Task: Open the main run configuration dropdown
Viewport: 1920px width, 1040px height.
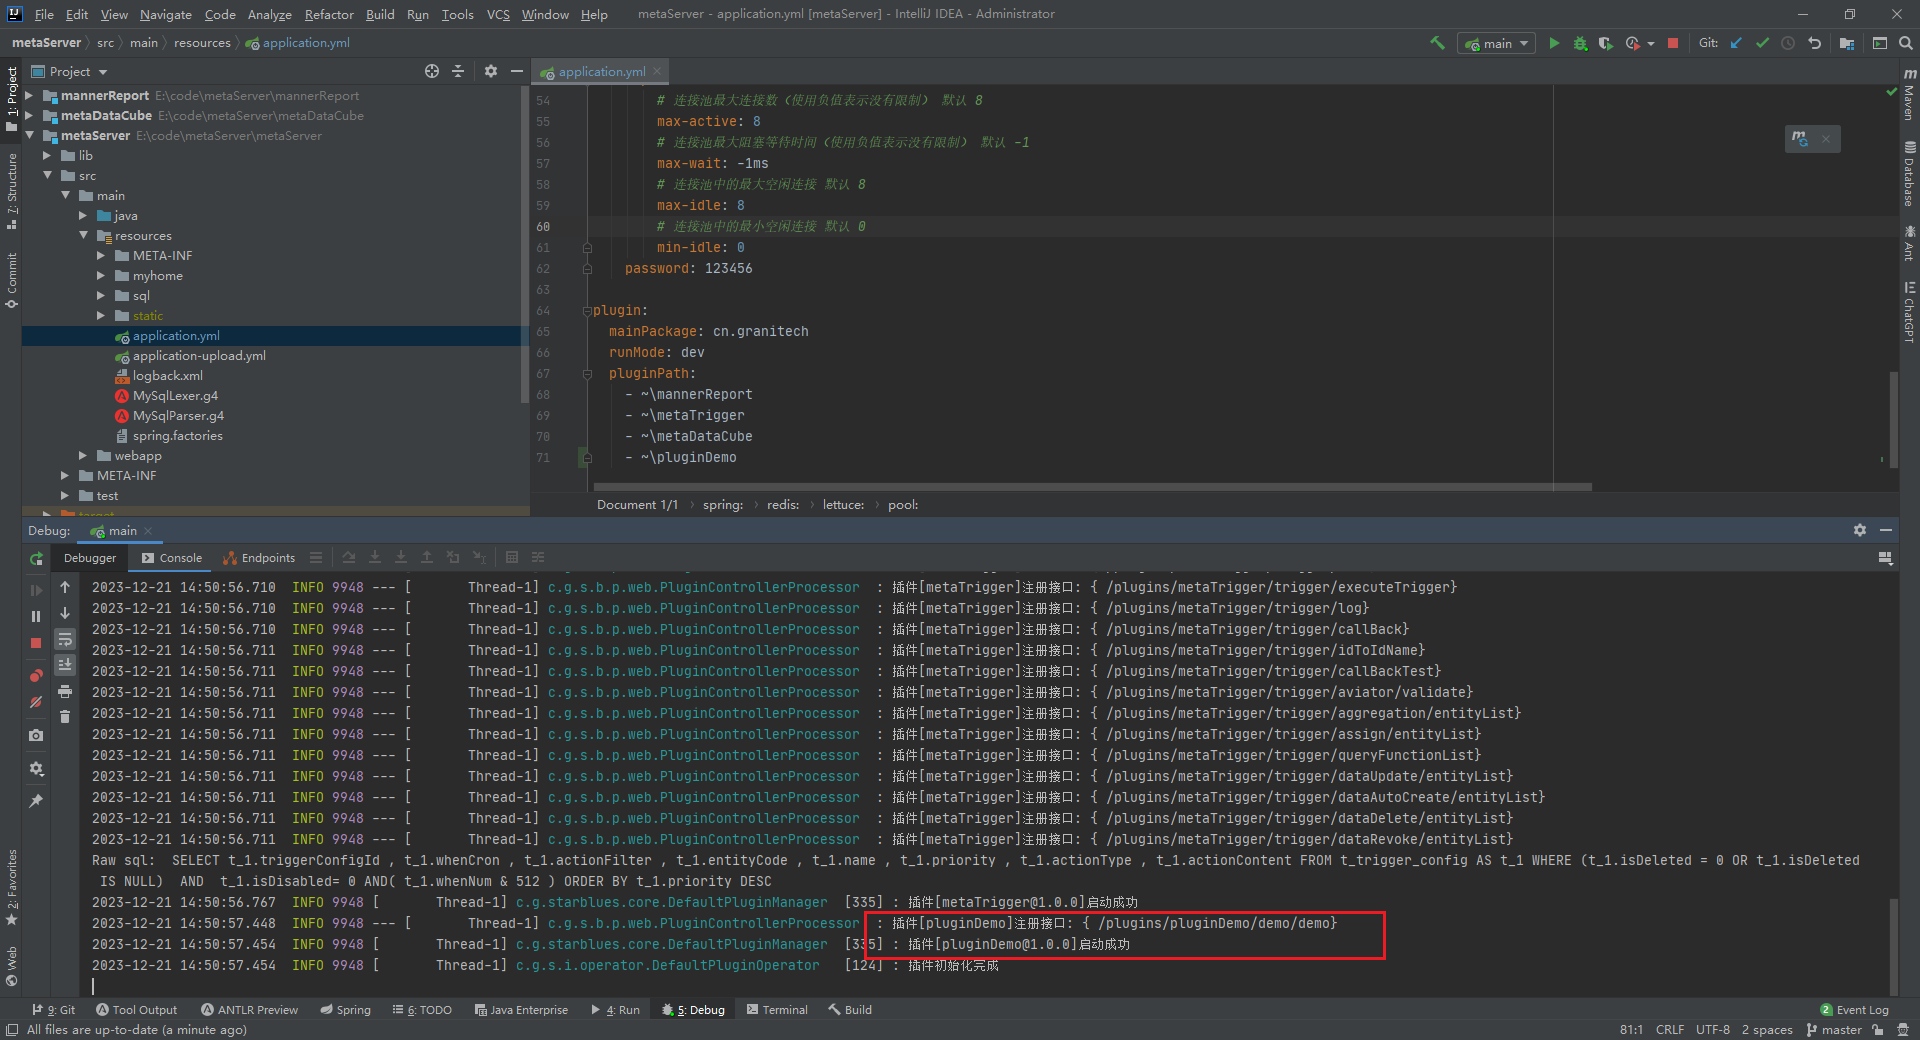Action: pos(1497,43)
